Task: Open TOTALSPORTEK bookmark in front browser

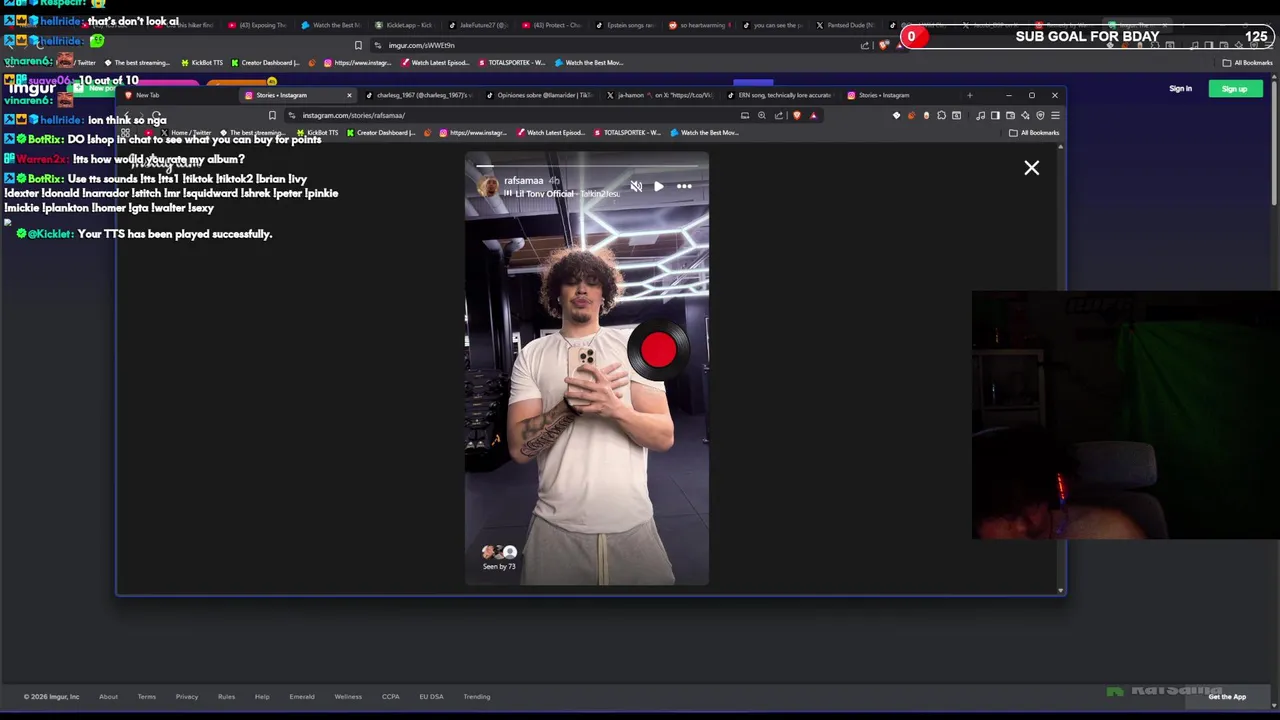Action: tap(628, 132)
